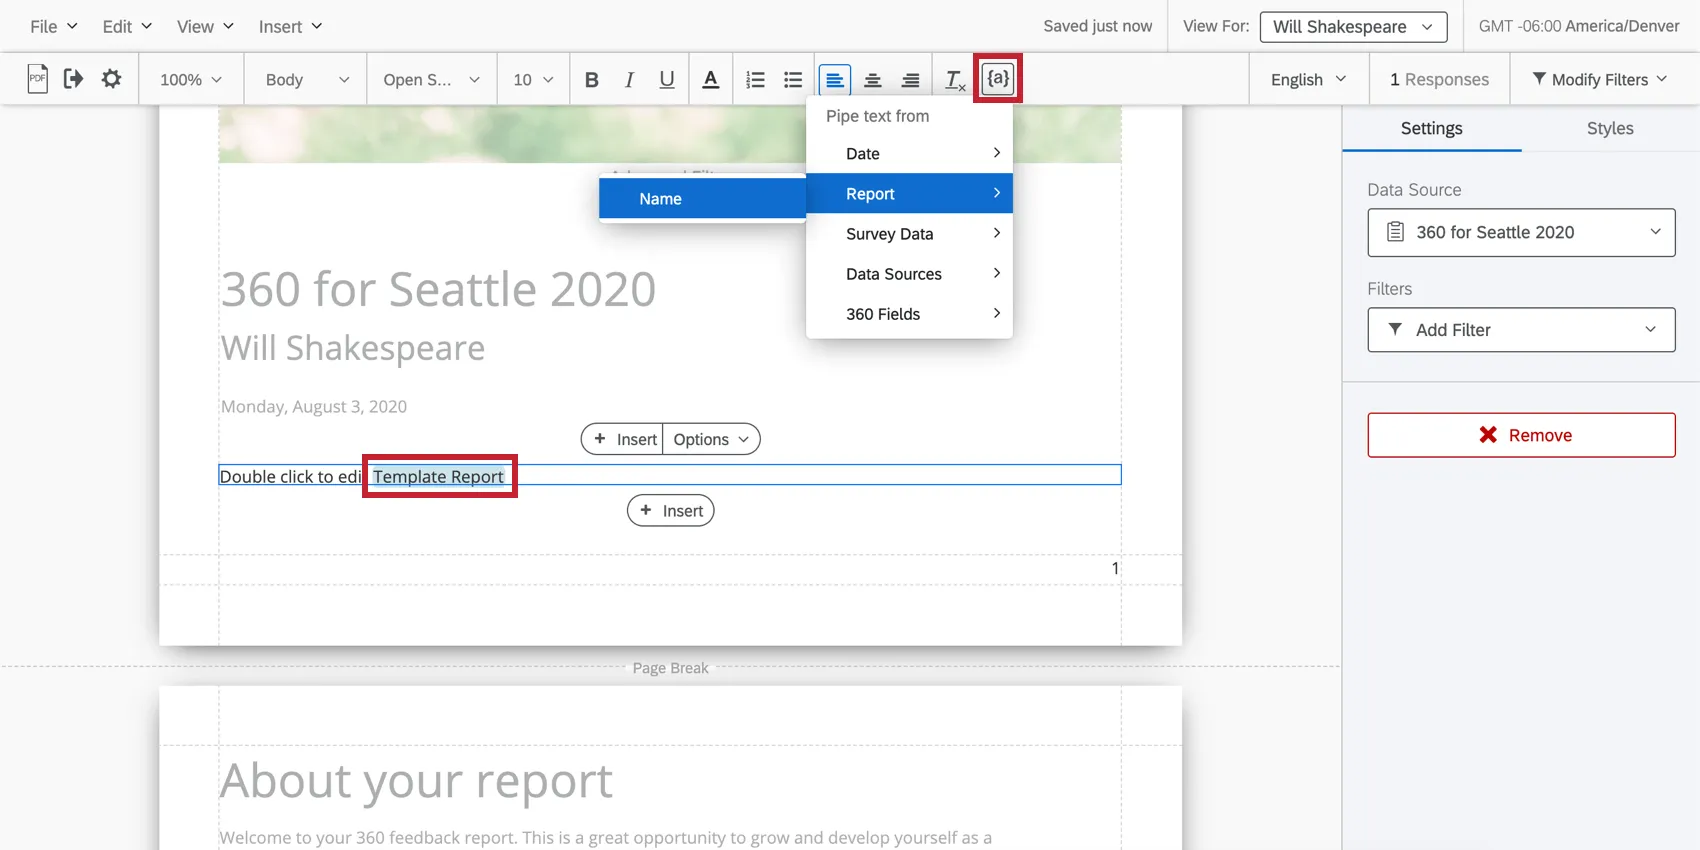The image size is (1700, 850).
Task: Apply underline formatting
Action: (667, 80)
